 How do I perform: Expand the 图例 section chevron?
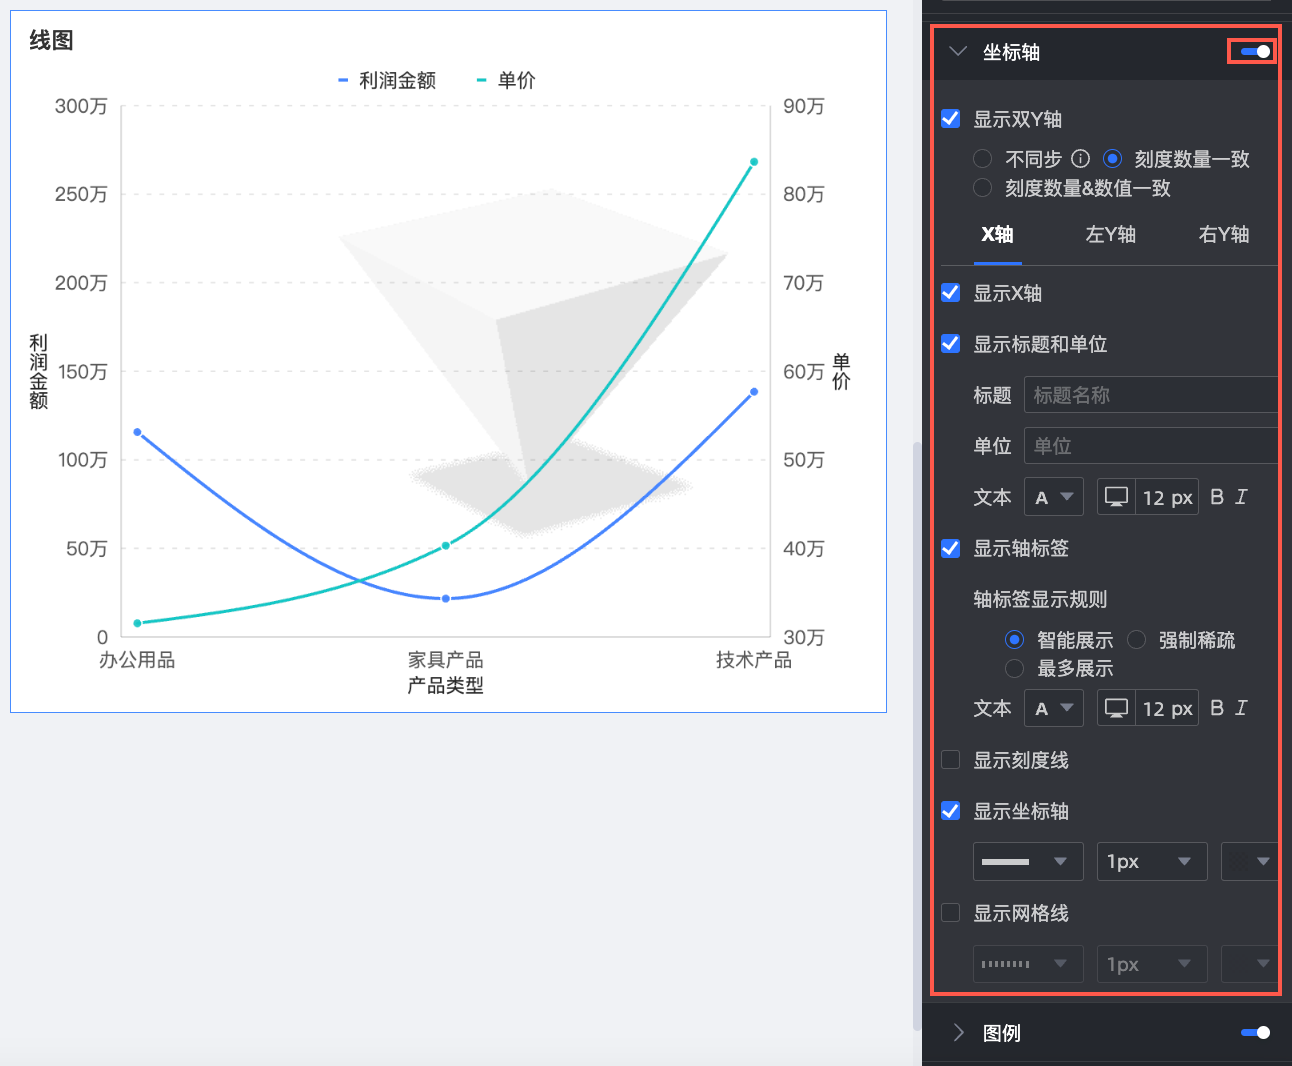(958, 1032)
